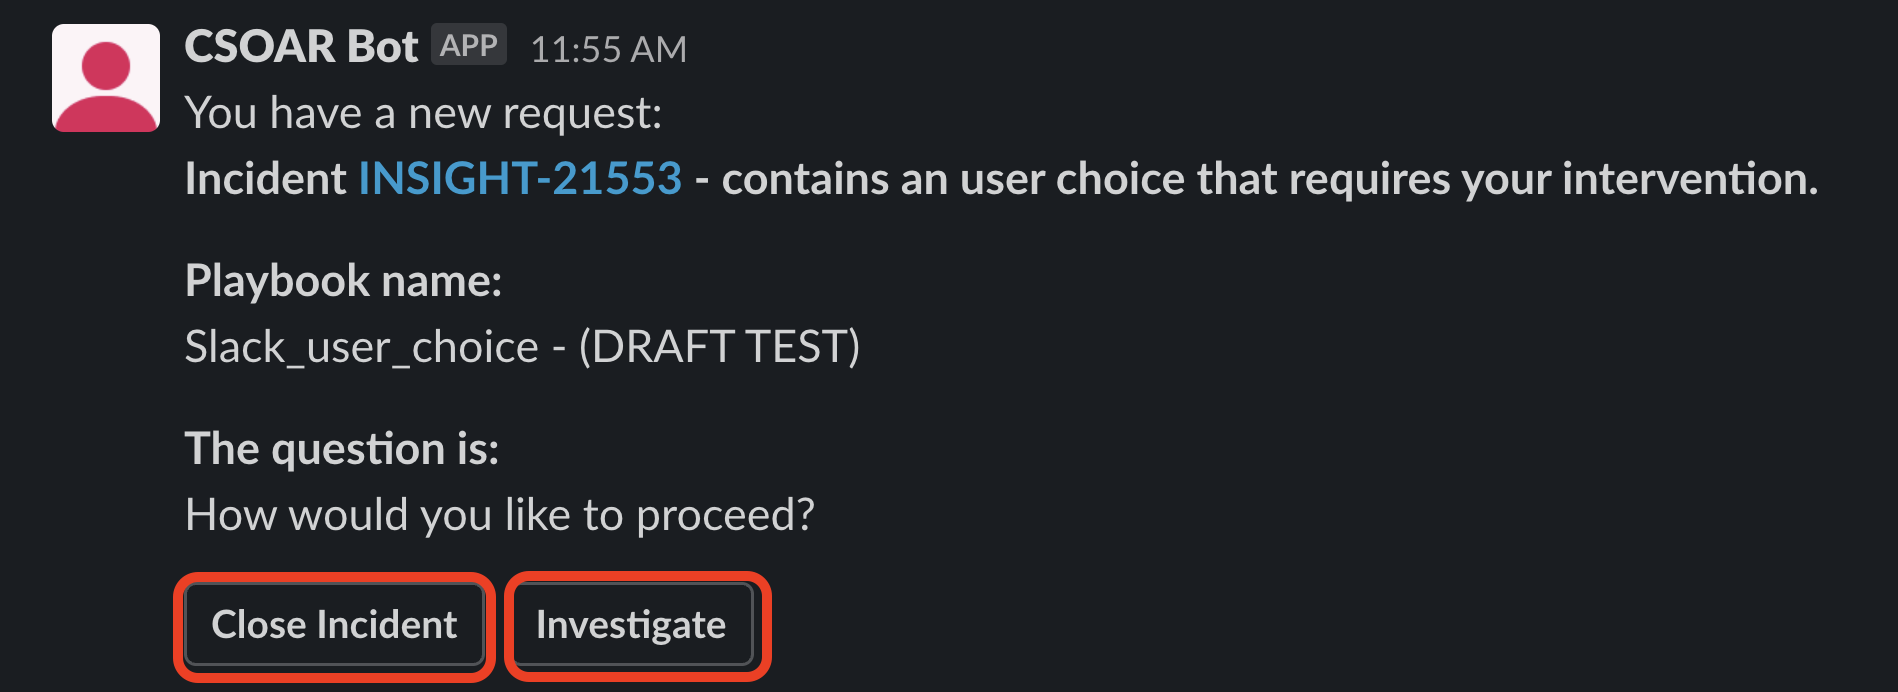Click the word "Bot" in the sender name
The width and height of the screenshot is (1898, 692).
pos(382,47)
